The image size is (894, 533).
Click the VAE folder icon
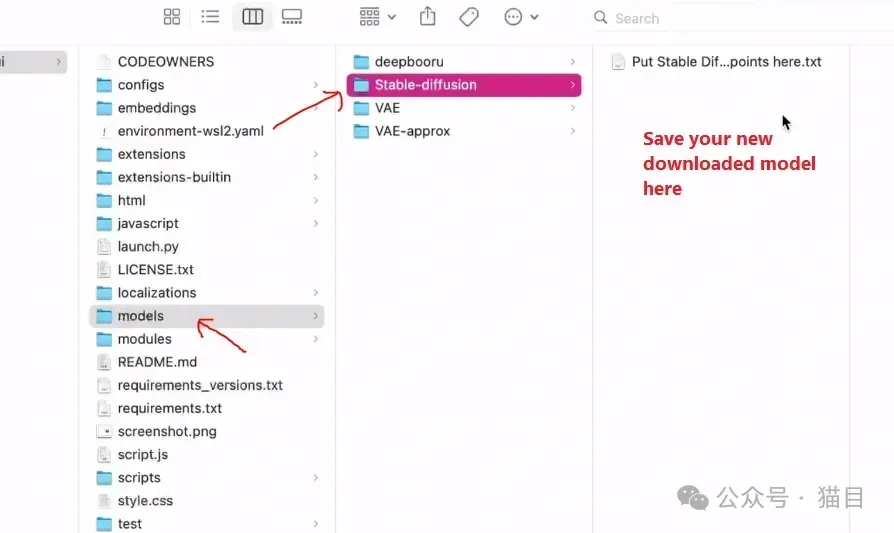click(x=361, y=108)
